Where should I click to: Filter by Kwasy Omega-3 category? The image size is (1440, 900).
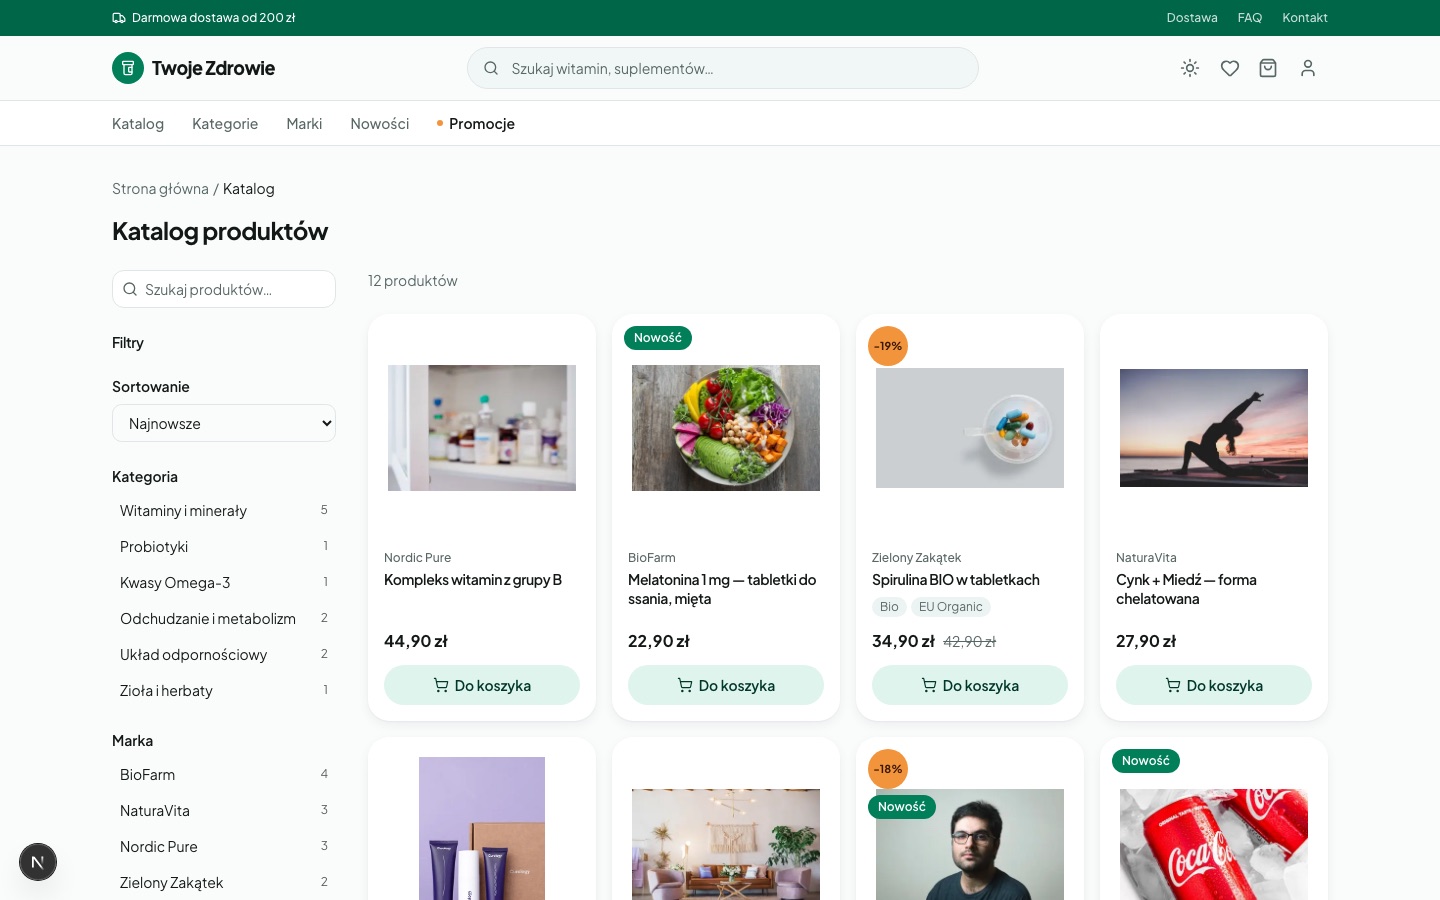(x=224, y=583)
